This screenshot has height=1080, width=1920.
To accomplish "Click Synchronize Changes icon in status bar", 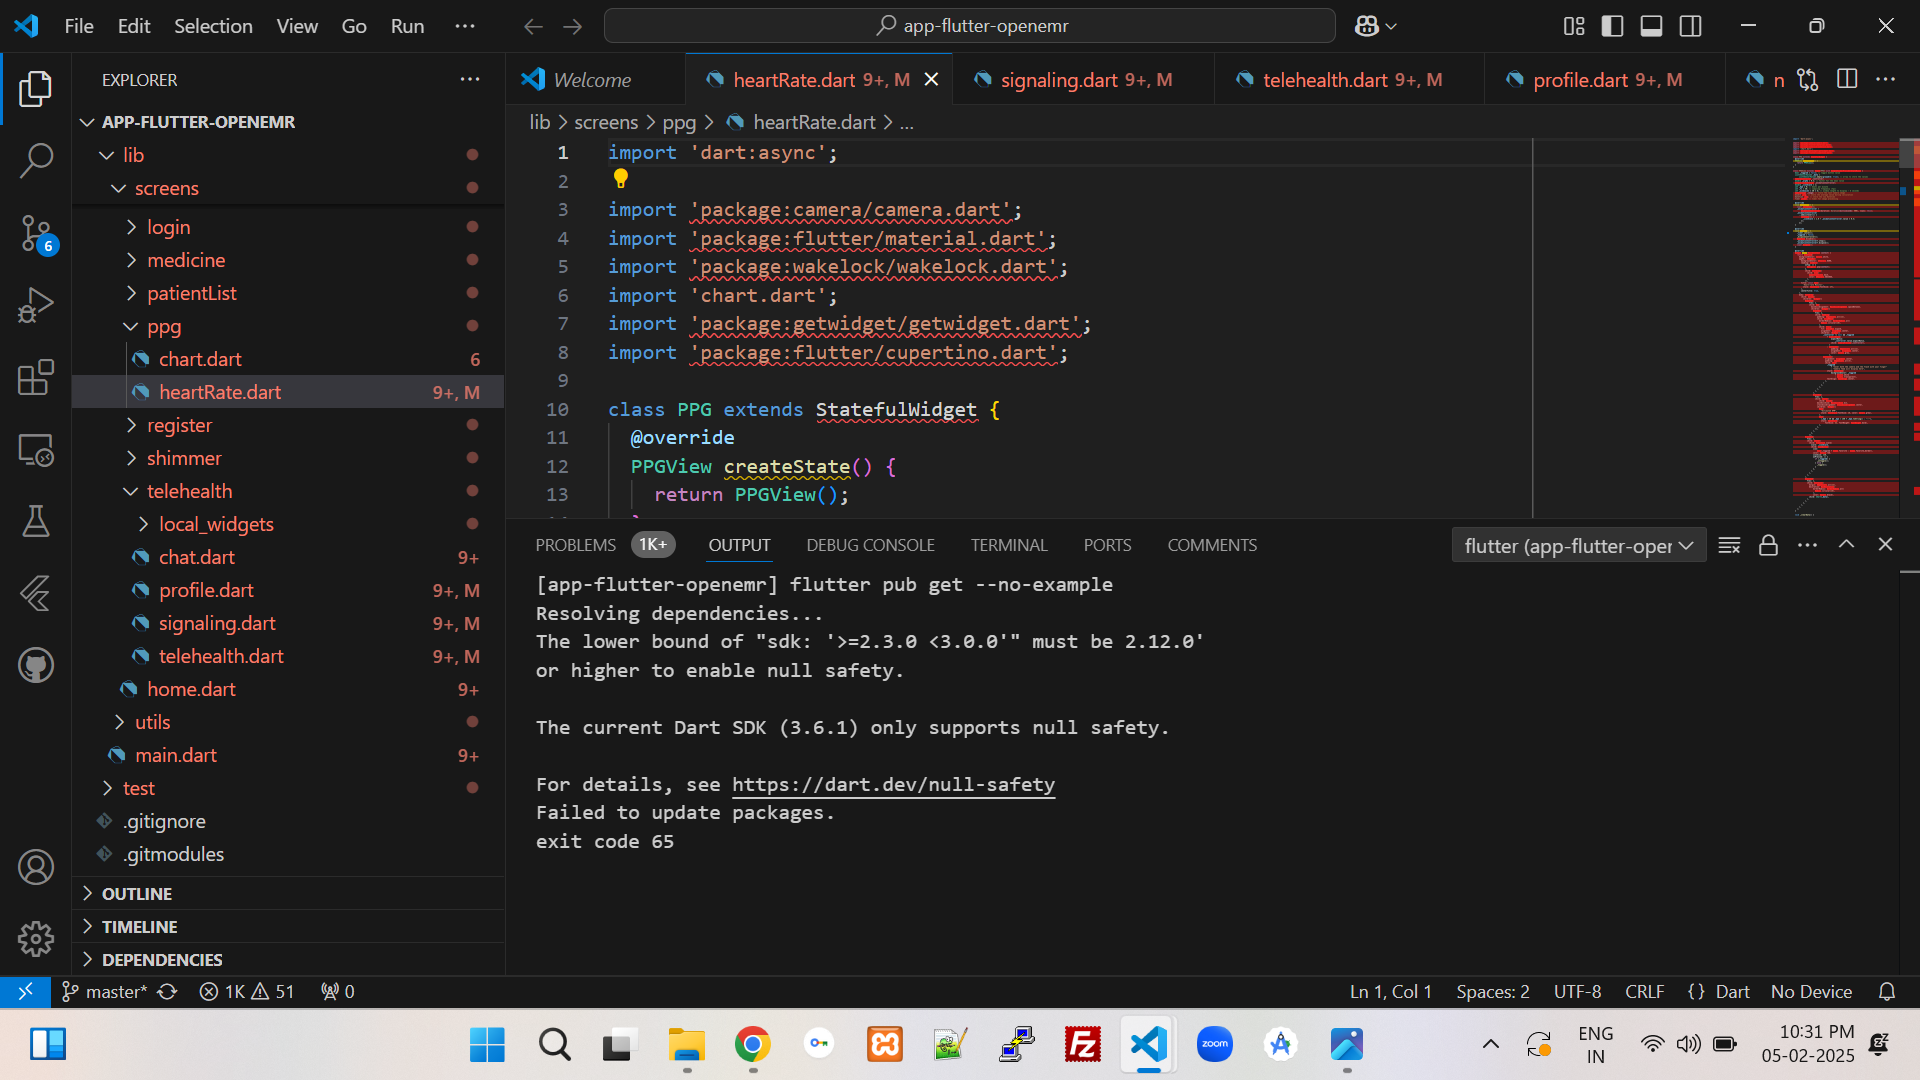I will 167,991.
